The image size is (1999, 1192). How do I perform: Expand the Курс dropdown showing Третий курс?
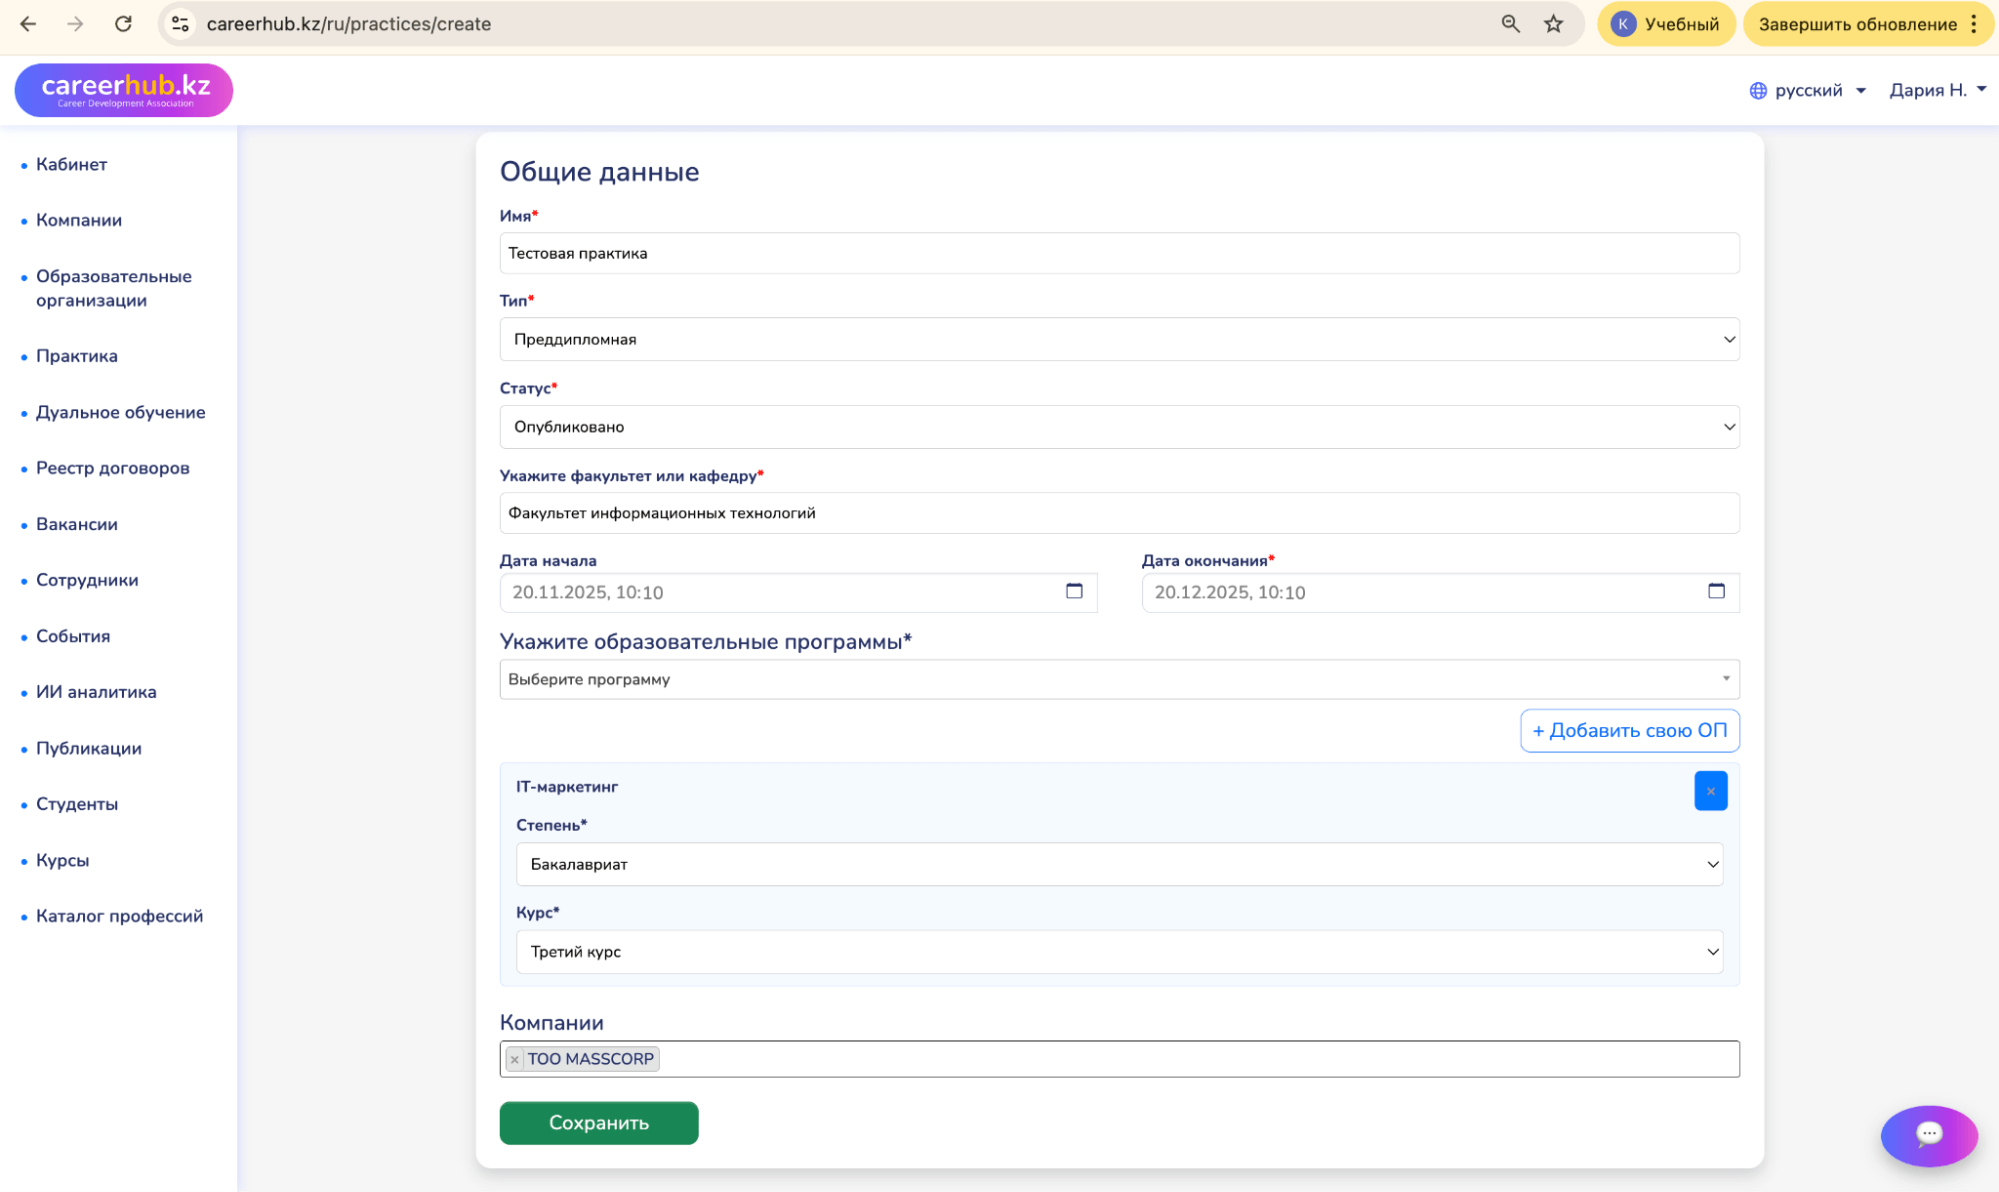click(1118, 952)
